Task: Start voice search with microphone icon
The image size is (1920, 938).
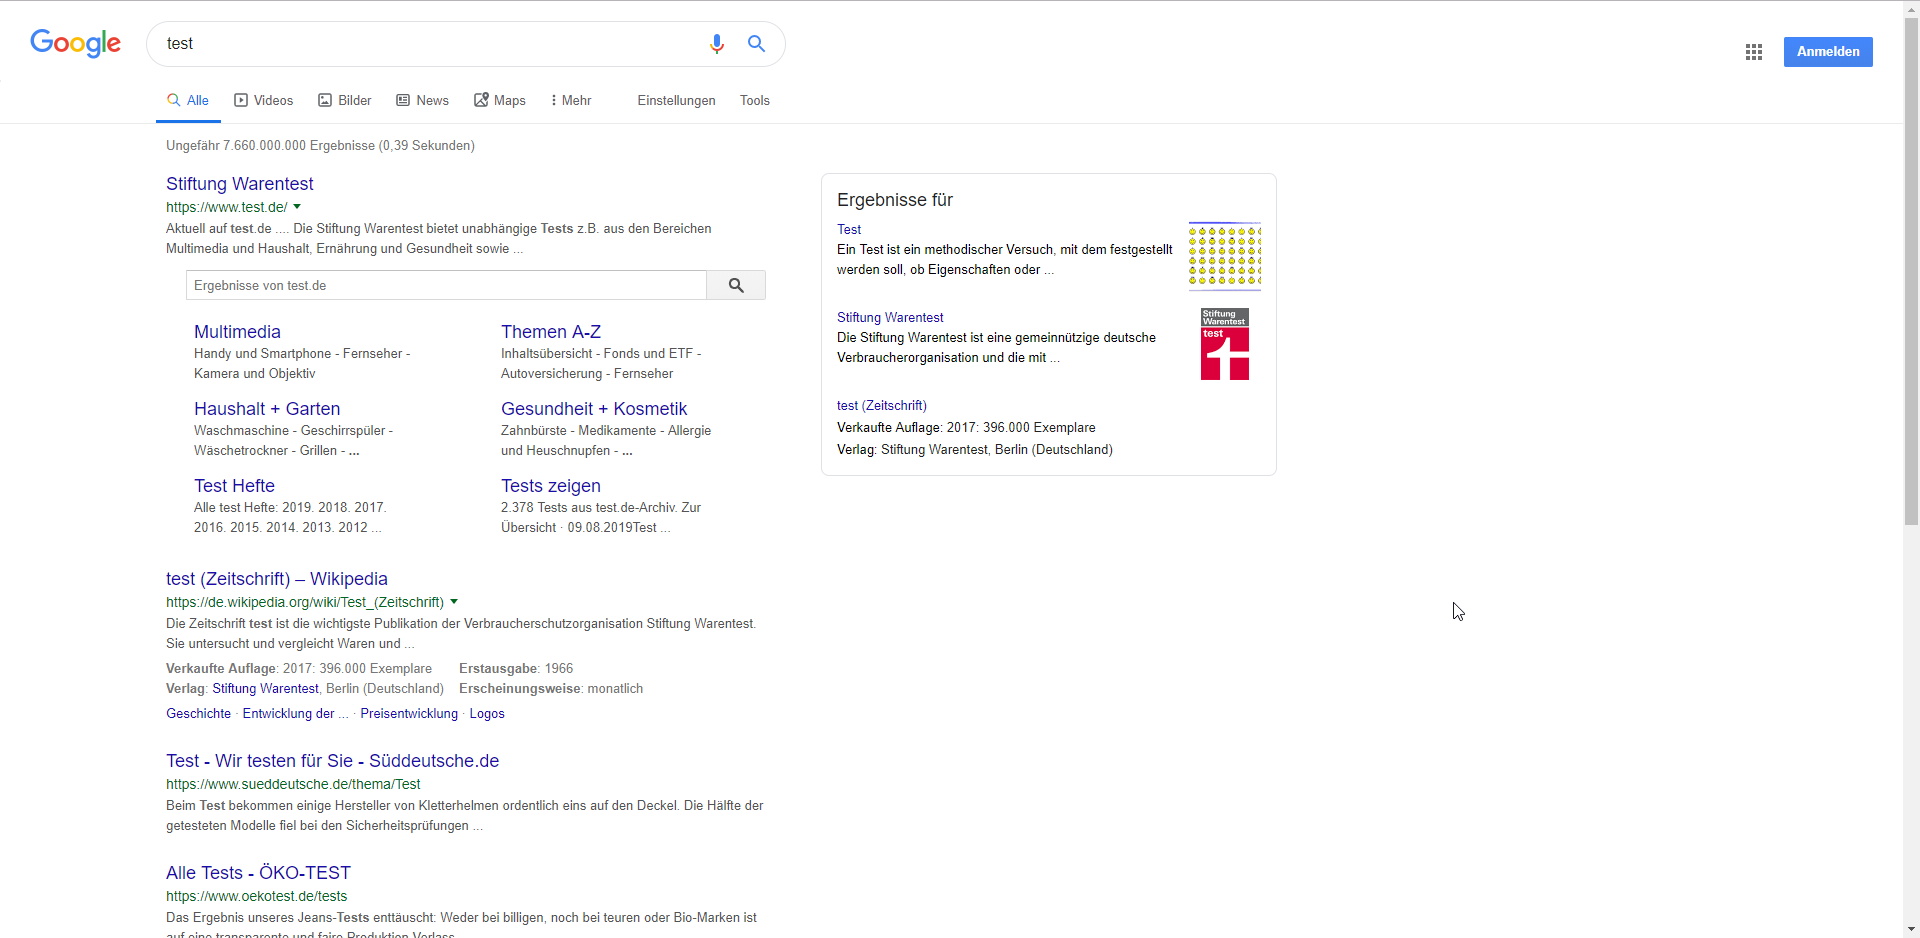Action: pyautogui.click(x=716, y=44)
